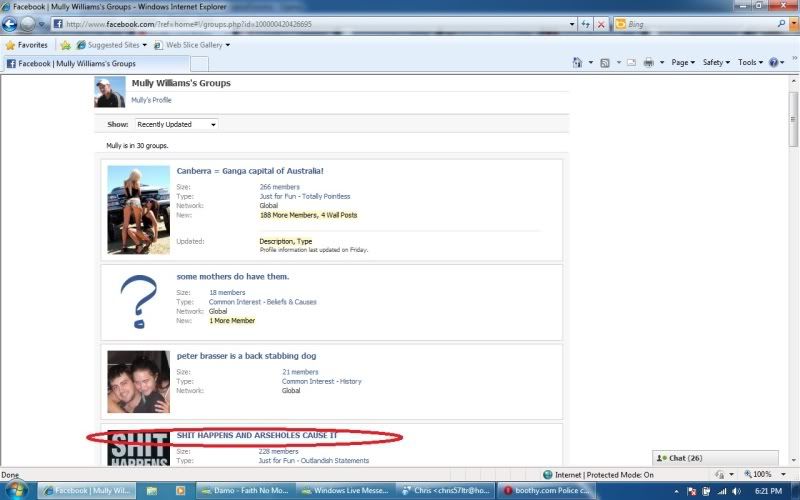
Task: Click the Bing search magnifier icon
Action: [781, 24]
